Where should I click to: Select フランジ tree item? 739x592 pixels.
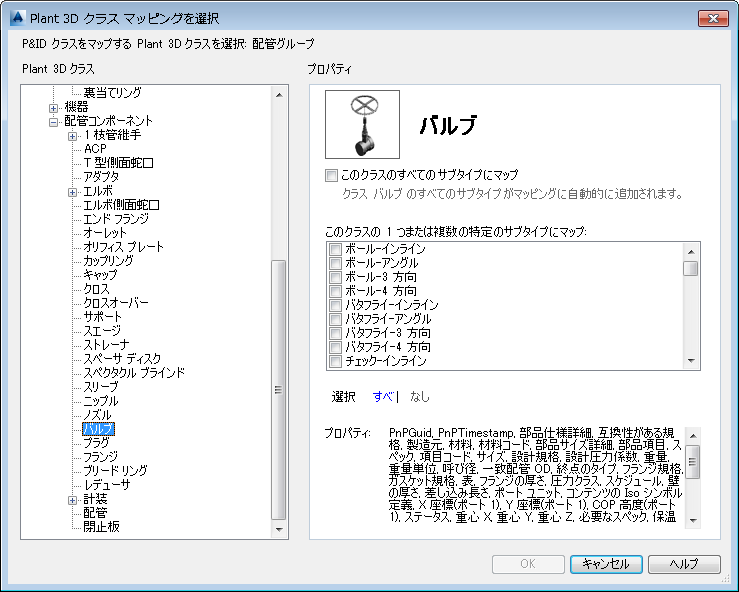[100, 457]
